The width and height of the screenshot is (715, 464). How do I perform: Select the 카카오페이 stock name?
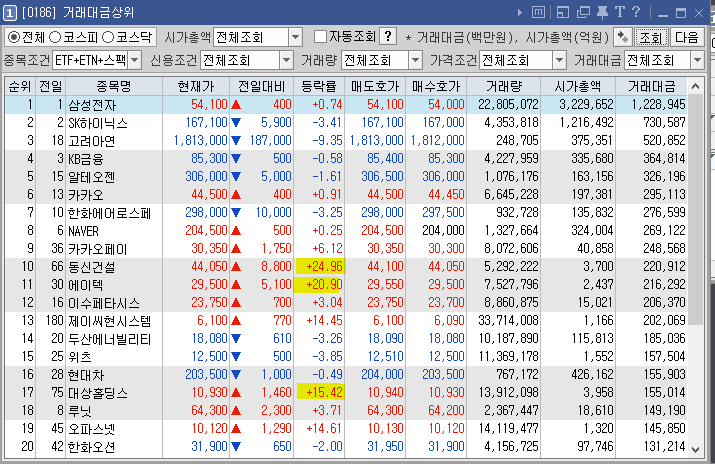[98, 249]
